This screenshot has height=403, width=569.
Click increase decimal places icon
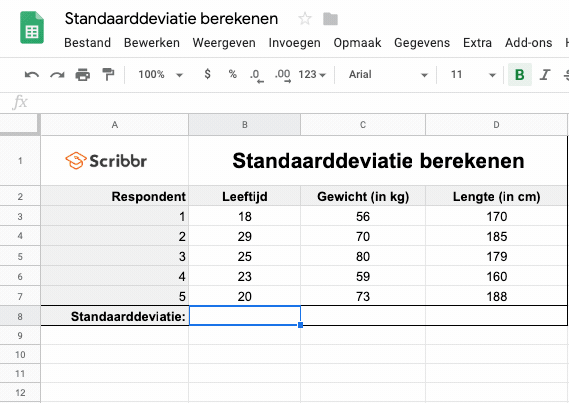pos(283,75)
